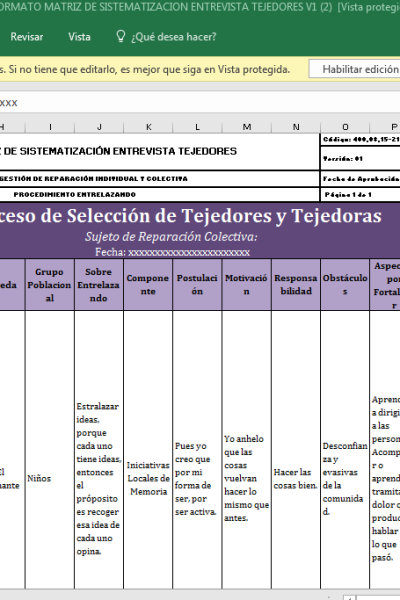
Task: Click the ¿Qué desea hacer? search box
Action: 174,37
